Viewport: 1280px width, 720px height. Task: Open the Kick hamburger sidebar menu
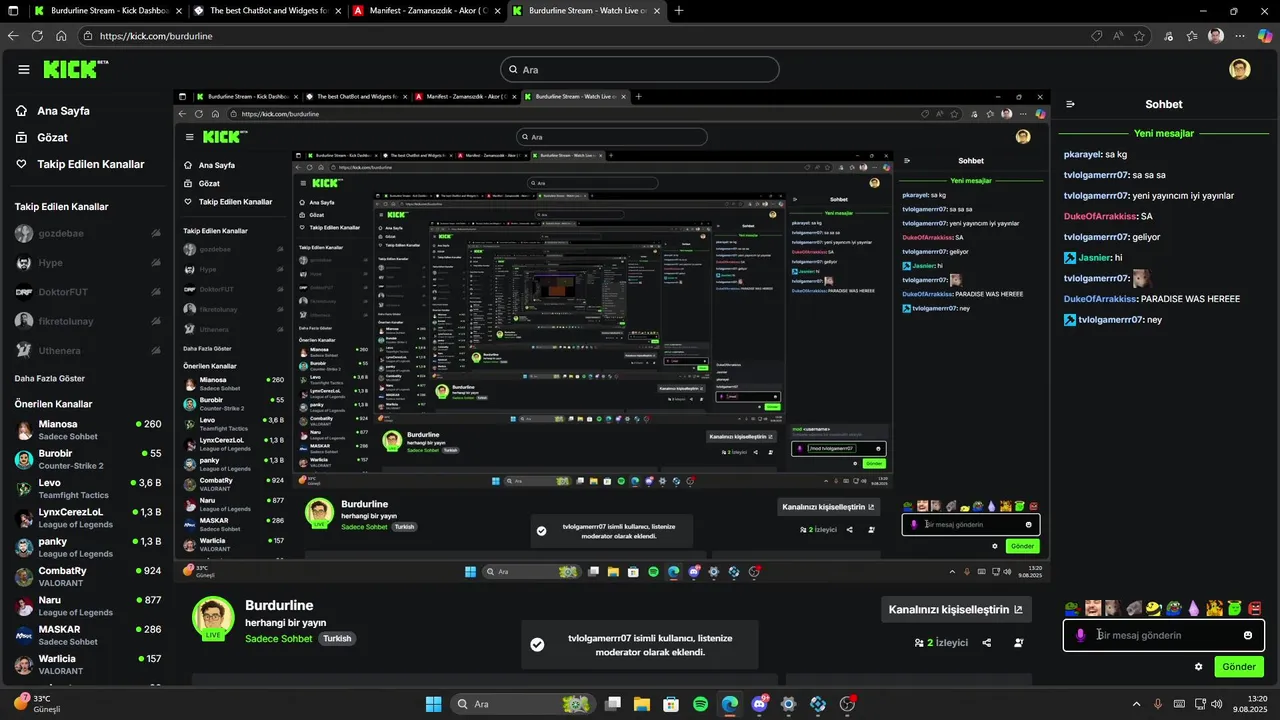point(24,69)
